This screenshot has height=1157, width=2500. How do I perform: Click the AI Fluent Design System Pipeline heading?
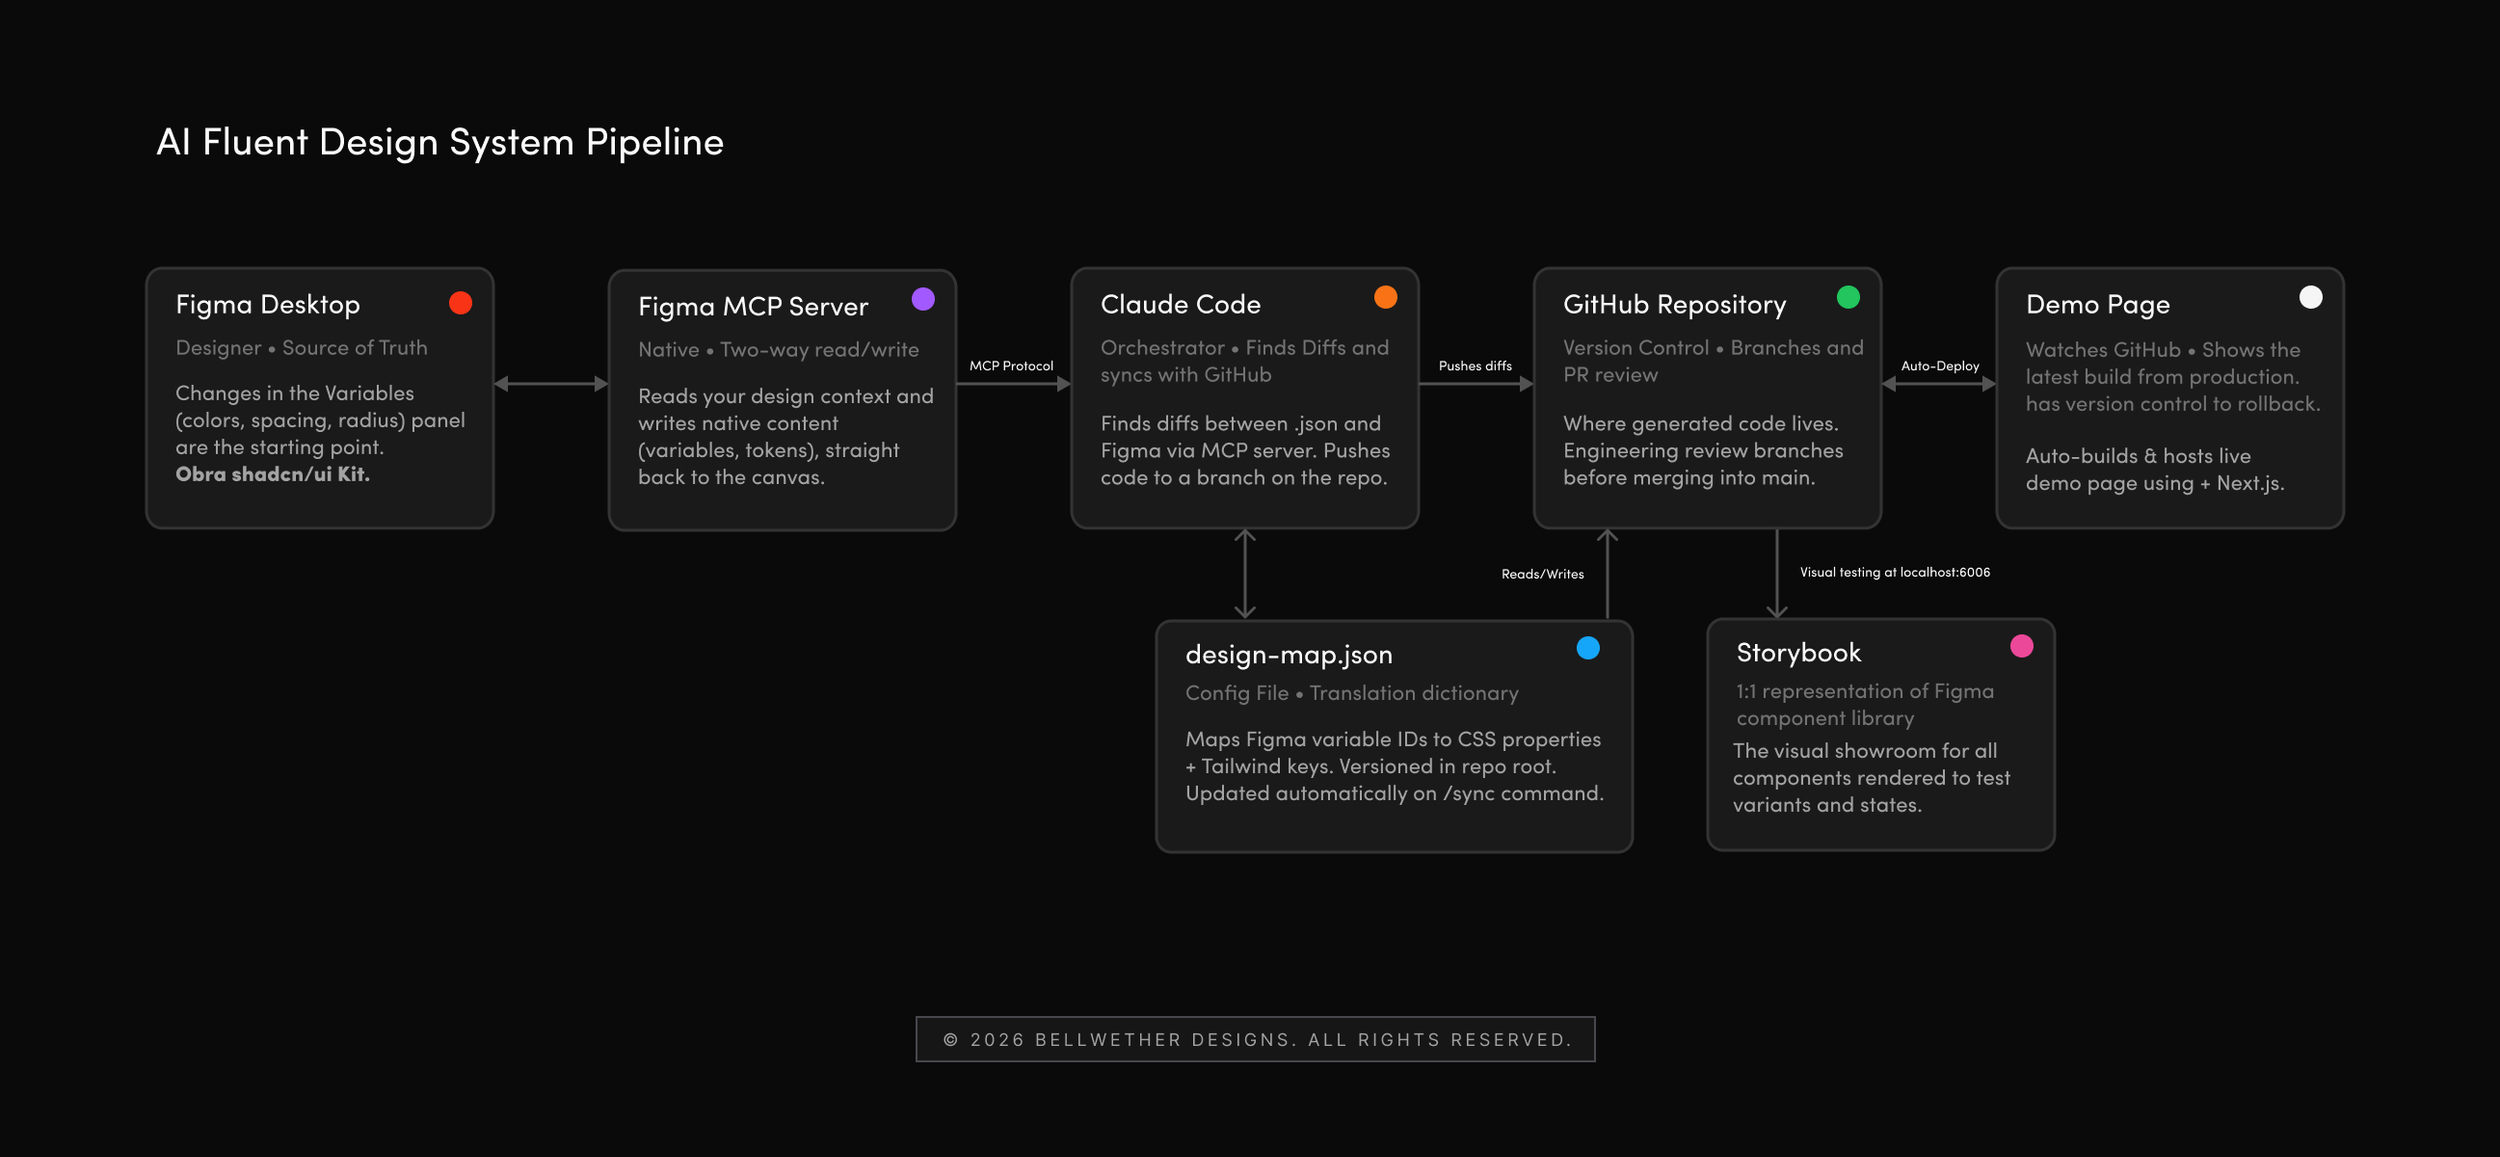(x=440, y=142)
